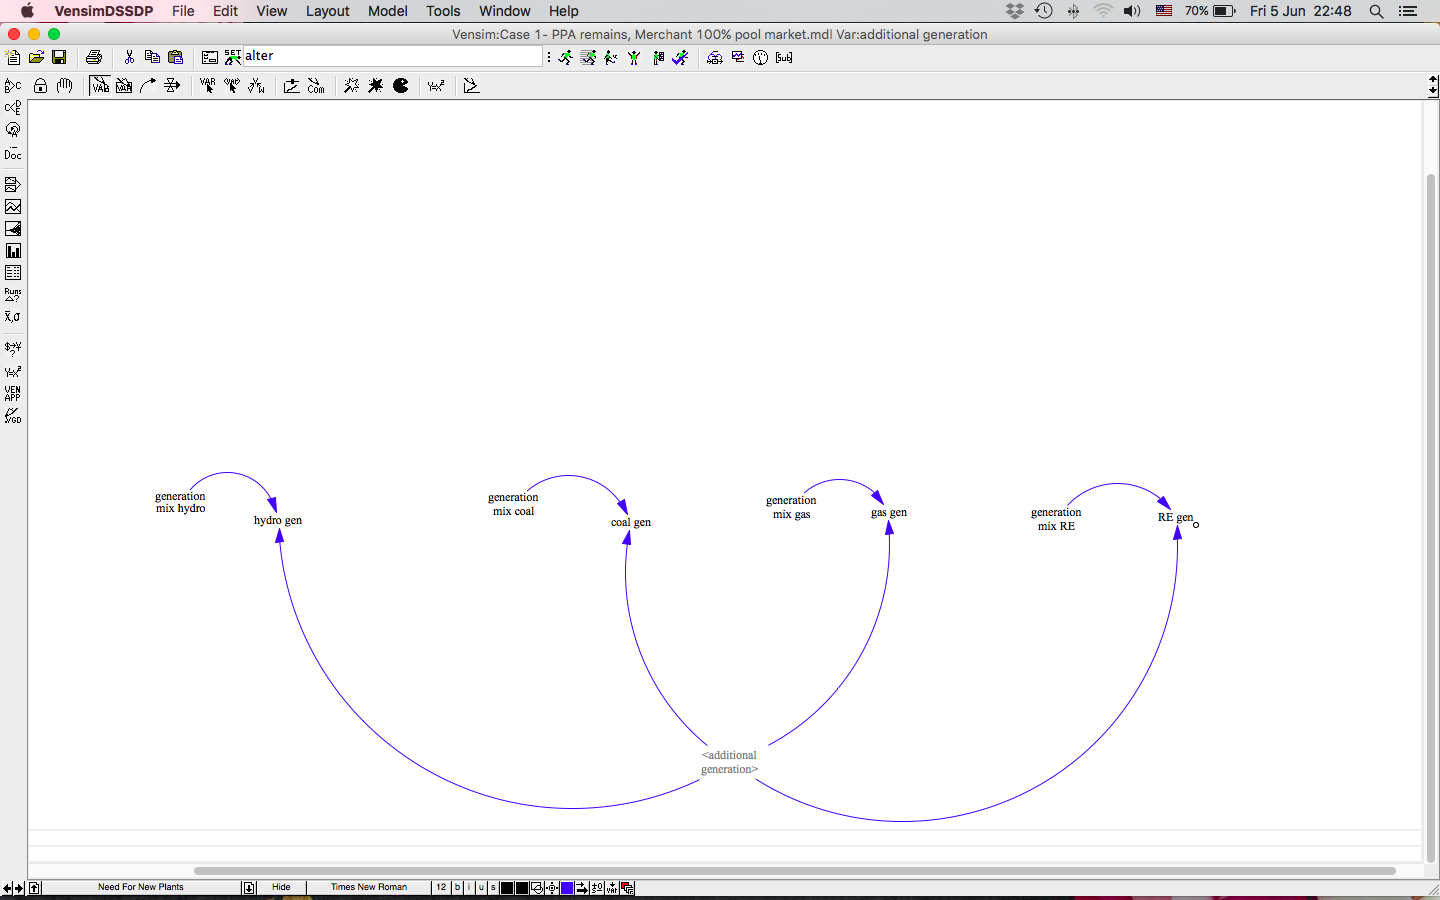Select the Delete pacman tool
1440x900 pixels.
click(x=401, y=86)
